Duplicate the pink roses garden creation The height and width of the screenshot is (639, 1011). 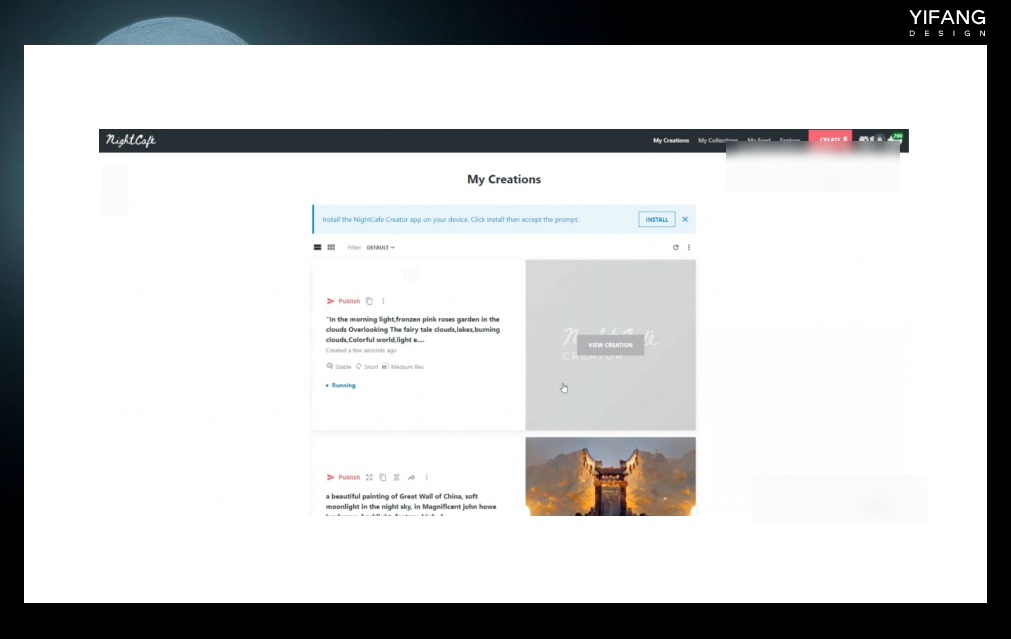pyautogui.click(x=369, y=301)
